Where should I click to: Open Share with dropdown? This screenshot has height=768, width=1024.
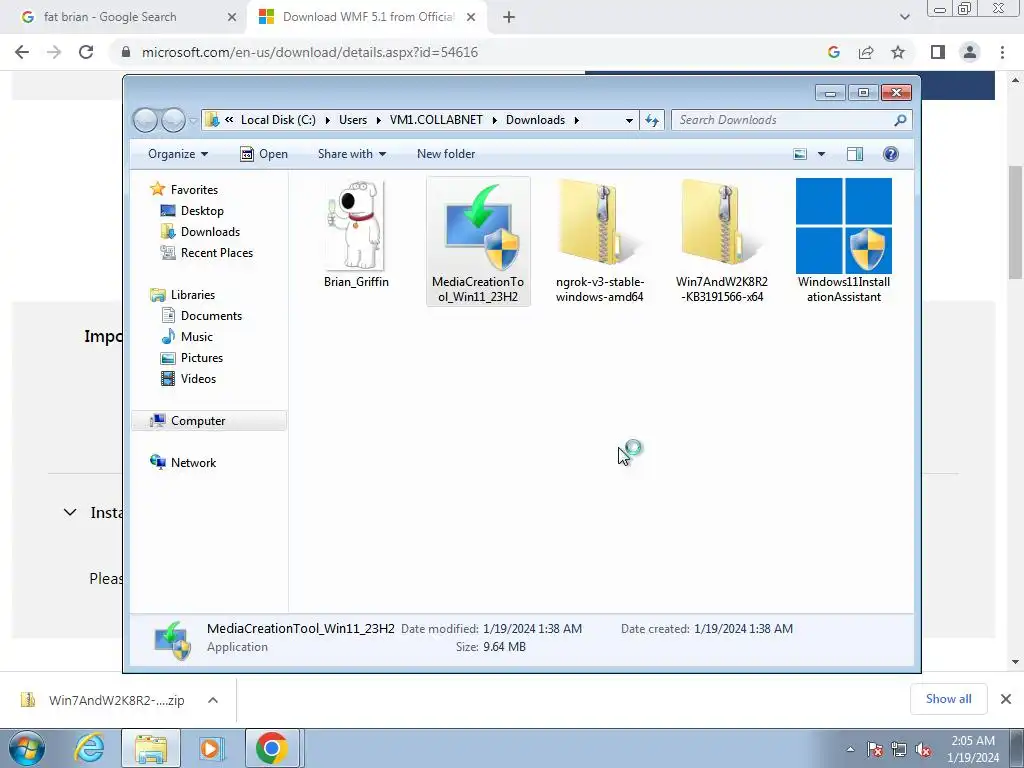(351, 154)
